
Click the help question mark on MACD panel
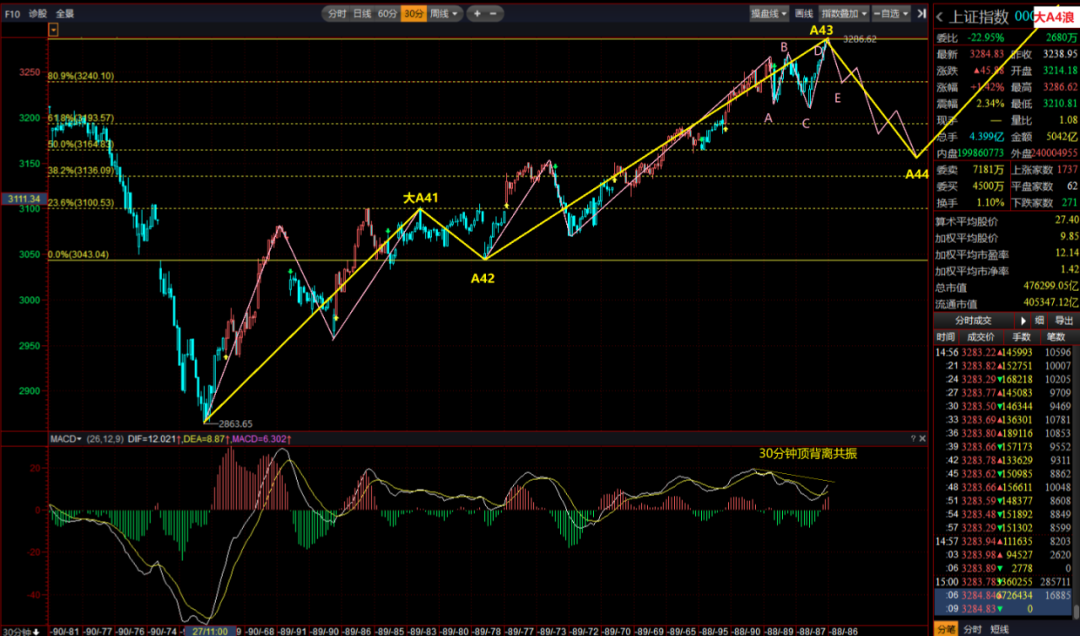pyautogui.click(x=912, y=439)
